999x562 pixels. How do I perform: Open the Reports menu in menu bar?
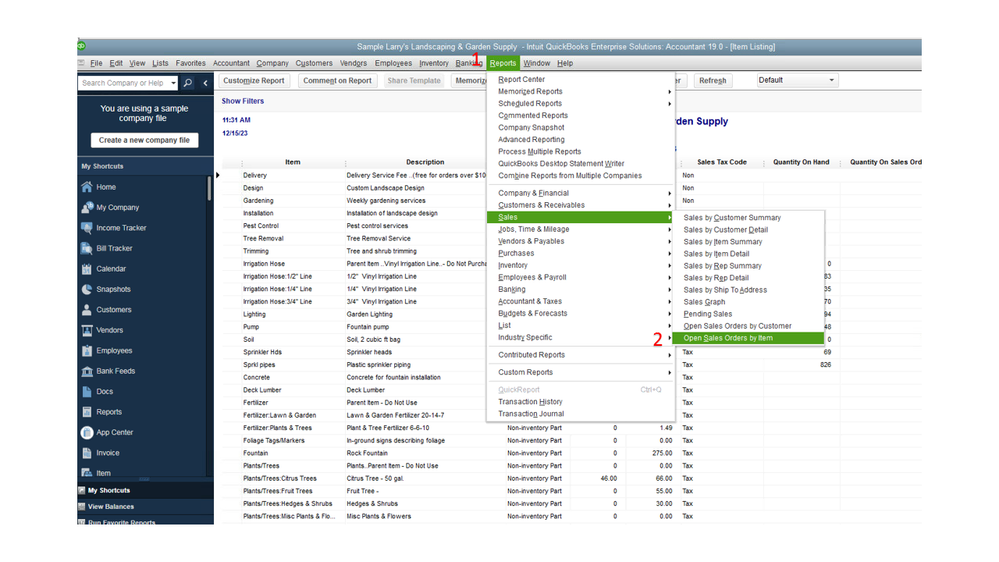(x=503, y=63)
